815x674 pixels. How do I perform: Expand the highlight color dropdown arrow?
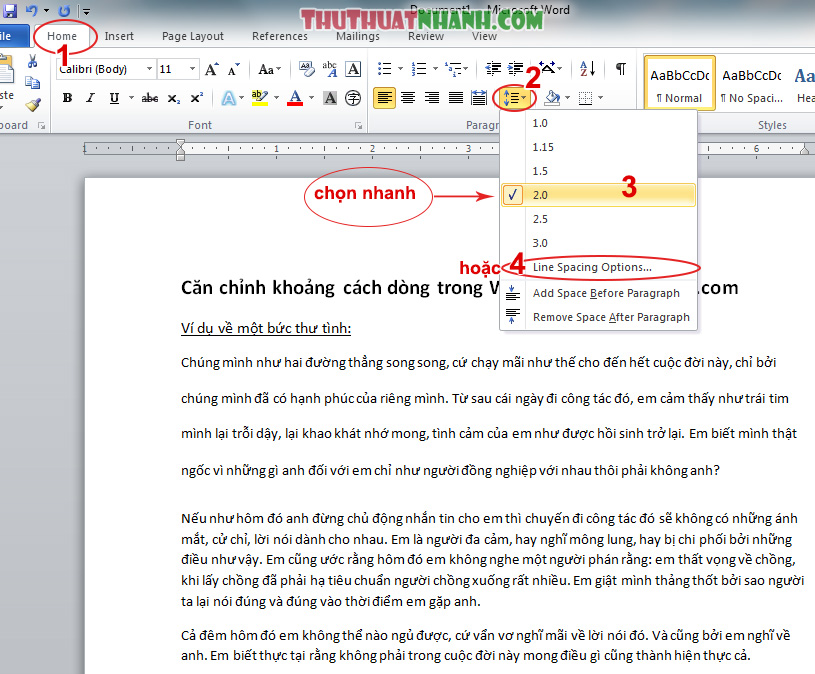tap(276, 98)
